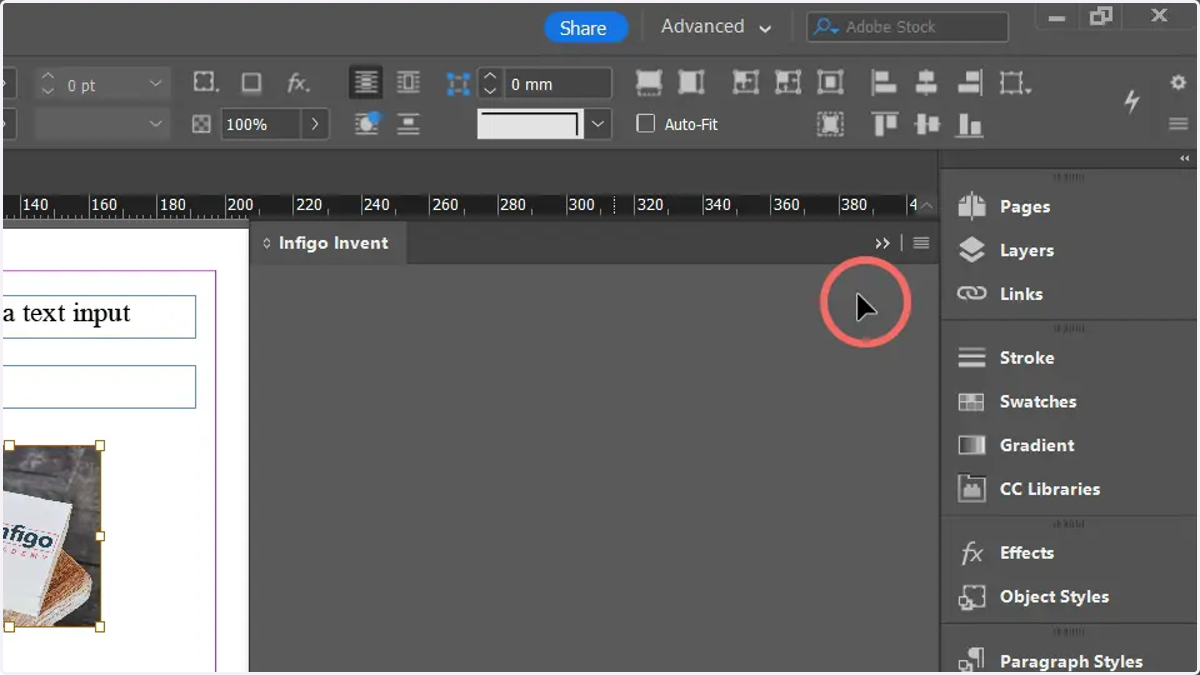Image resolution: width=1200 pixels, height=675 pixels.
Task: Click the 100% opacity field
Action: 260,124
